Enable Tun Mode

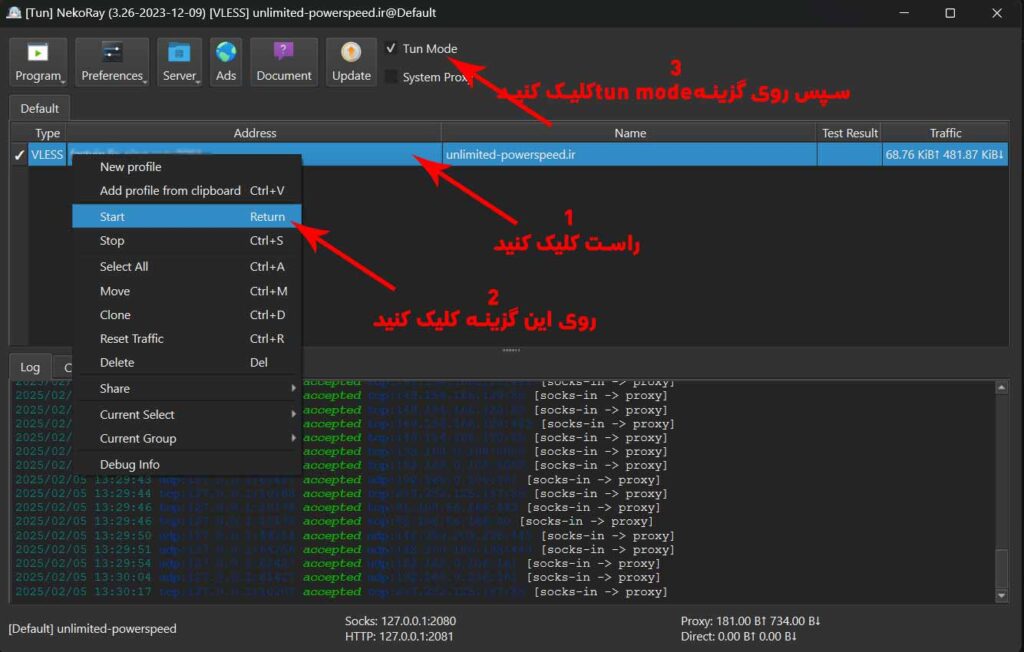click(390, 48)
